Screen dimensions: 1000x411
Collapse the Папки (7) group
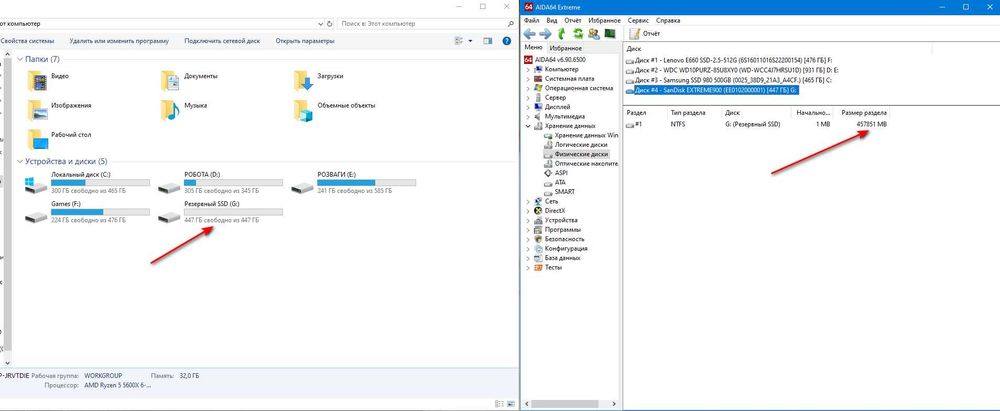pos(19,59)
